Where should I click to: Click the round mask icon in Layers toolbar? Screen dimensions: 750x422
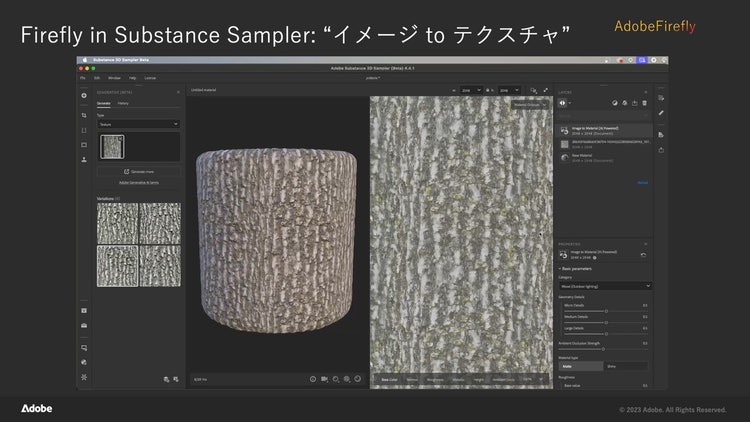click(615, 103)
